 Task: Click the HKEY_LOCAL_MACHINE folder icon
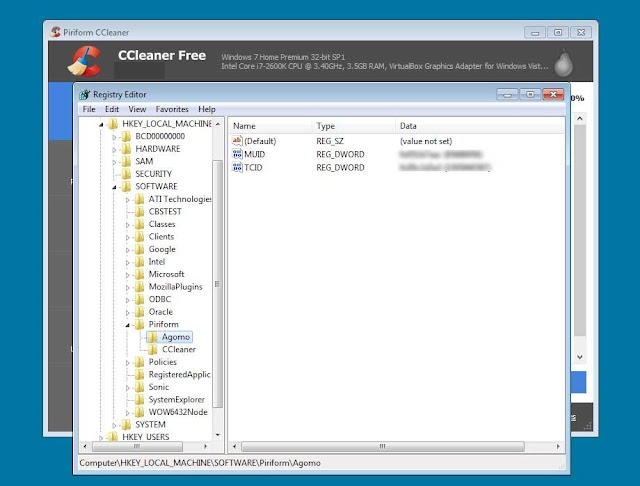[x=113, y=124]
